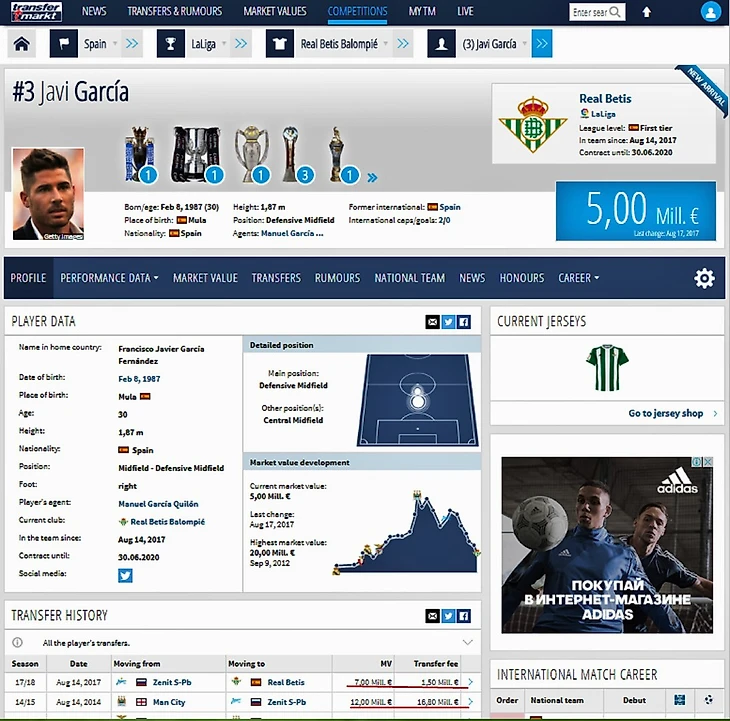
Task: Open the Real Betis Balompié breadcrumb dropdown
Action: 385,44
